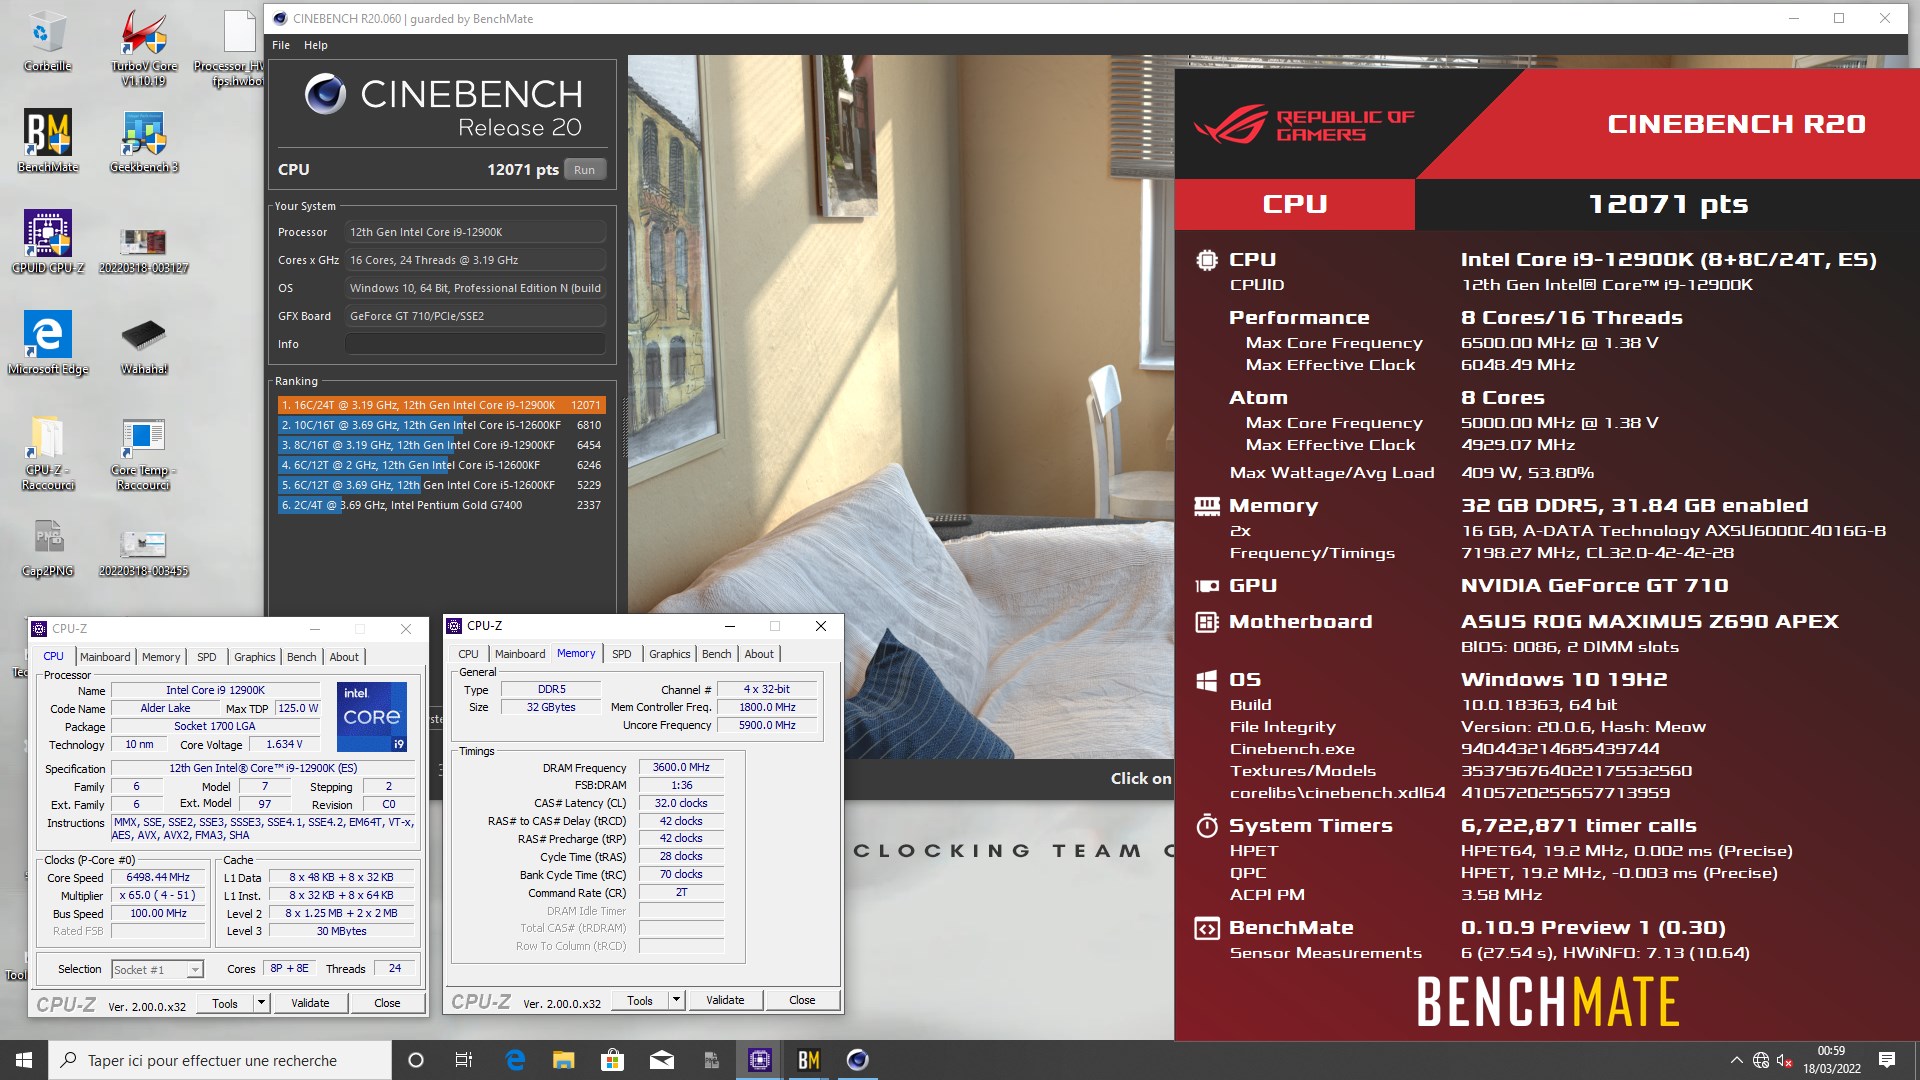The height and width of the screenshot is (1080, 1920).
Task: Open the Graphics tab in right CPU-Z window
Action: click(x=670, y=654)
